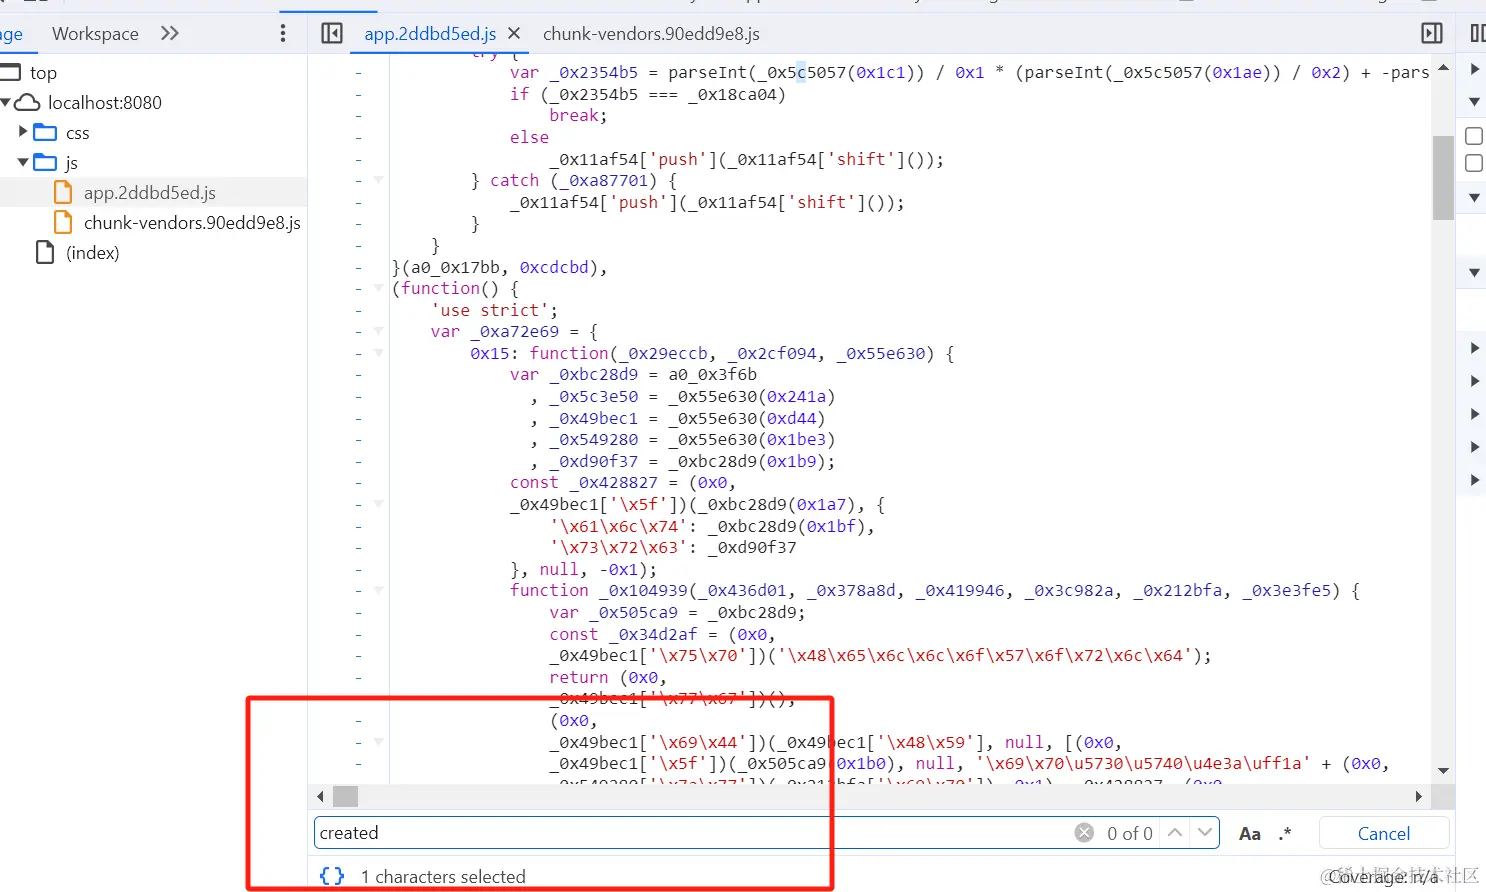Click the pretty-print curly braces icon
The height and width of the screenshot is (892, 1486).
point(332,876)
